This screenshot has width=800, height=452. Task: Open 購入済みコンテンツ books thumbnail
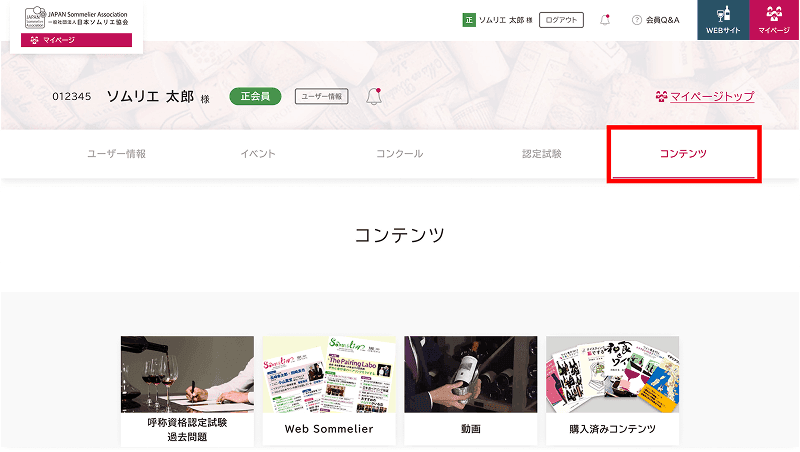click(x=612, y=374)
